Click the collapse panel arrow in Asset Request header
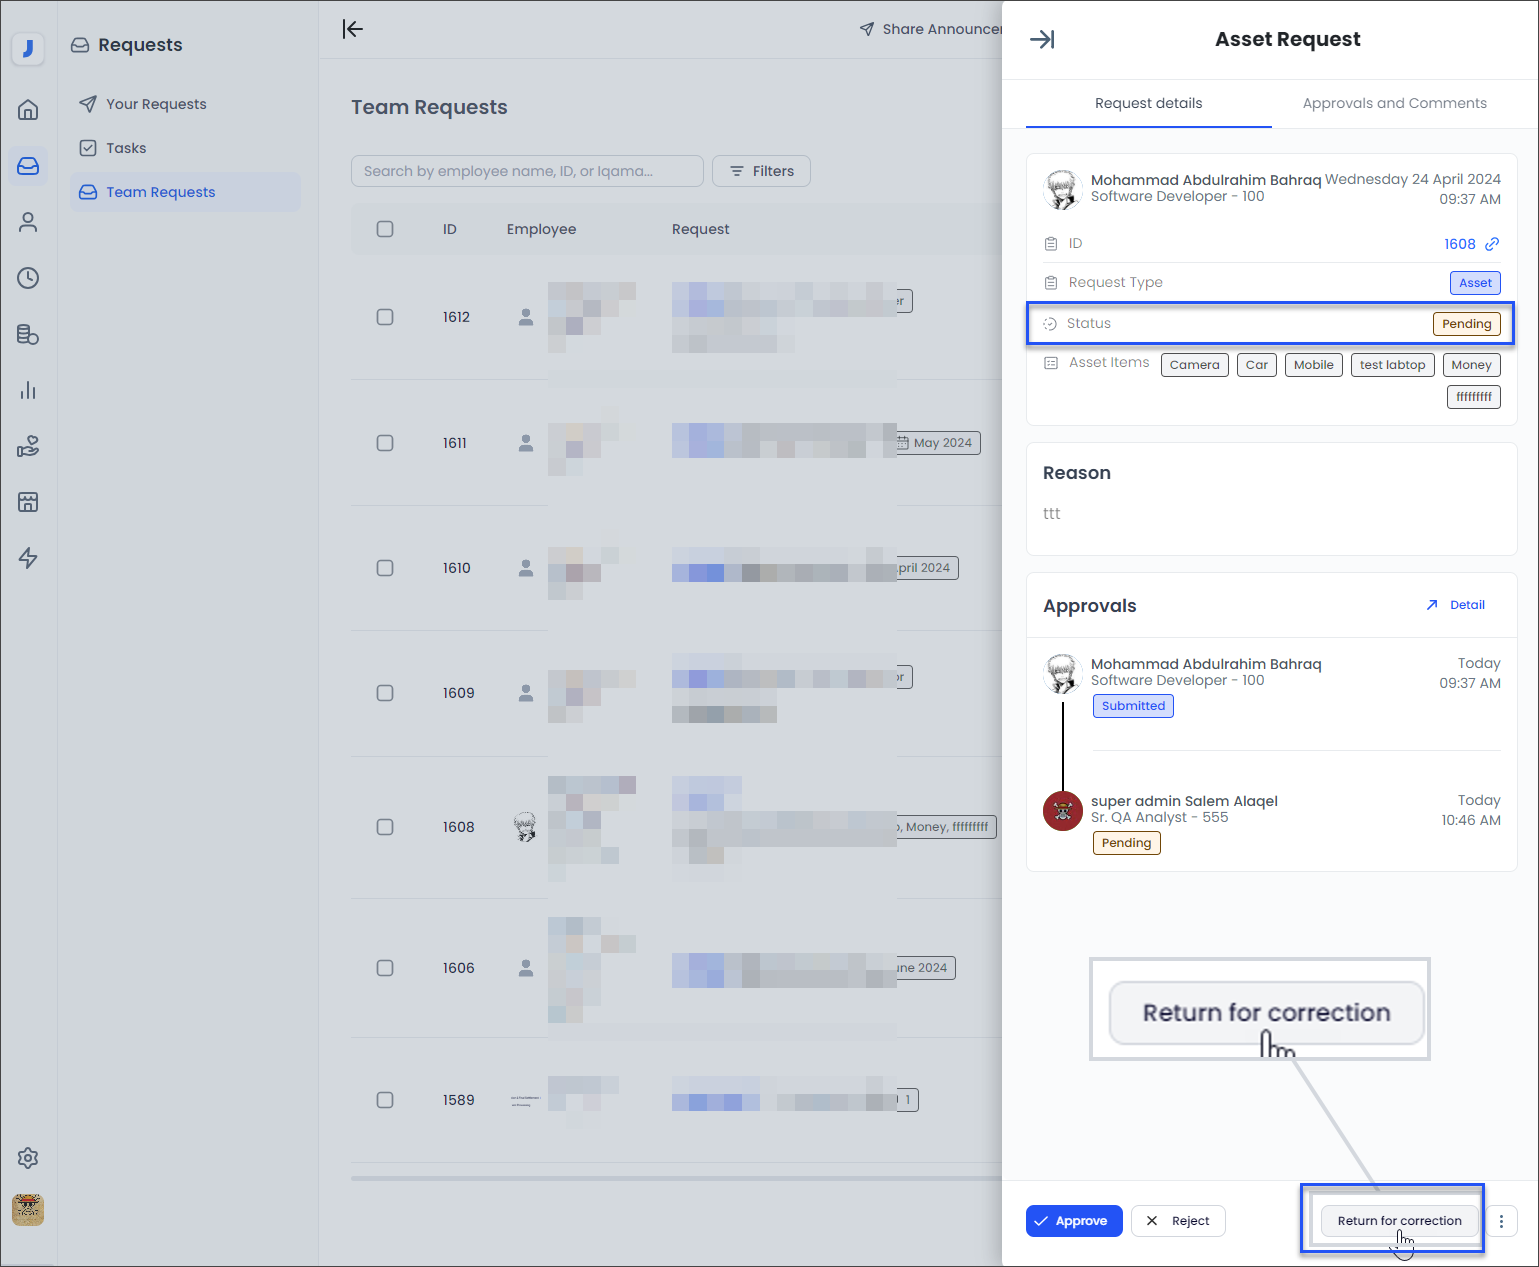 [x=1042, y=39]
